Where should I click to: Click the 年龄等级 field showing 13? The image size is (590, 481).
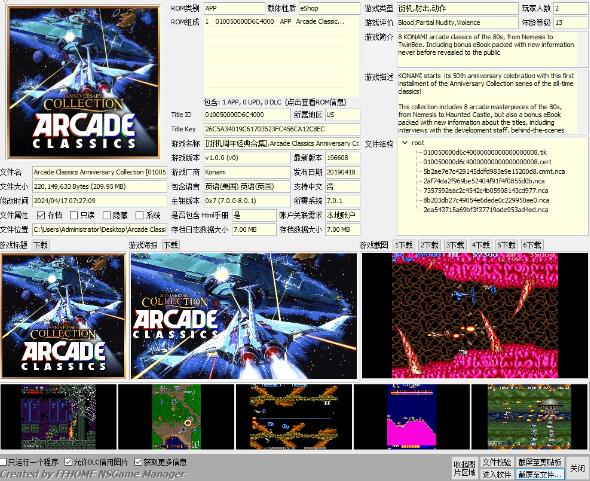tap(570, 22)
